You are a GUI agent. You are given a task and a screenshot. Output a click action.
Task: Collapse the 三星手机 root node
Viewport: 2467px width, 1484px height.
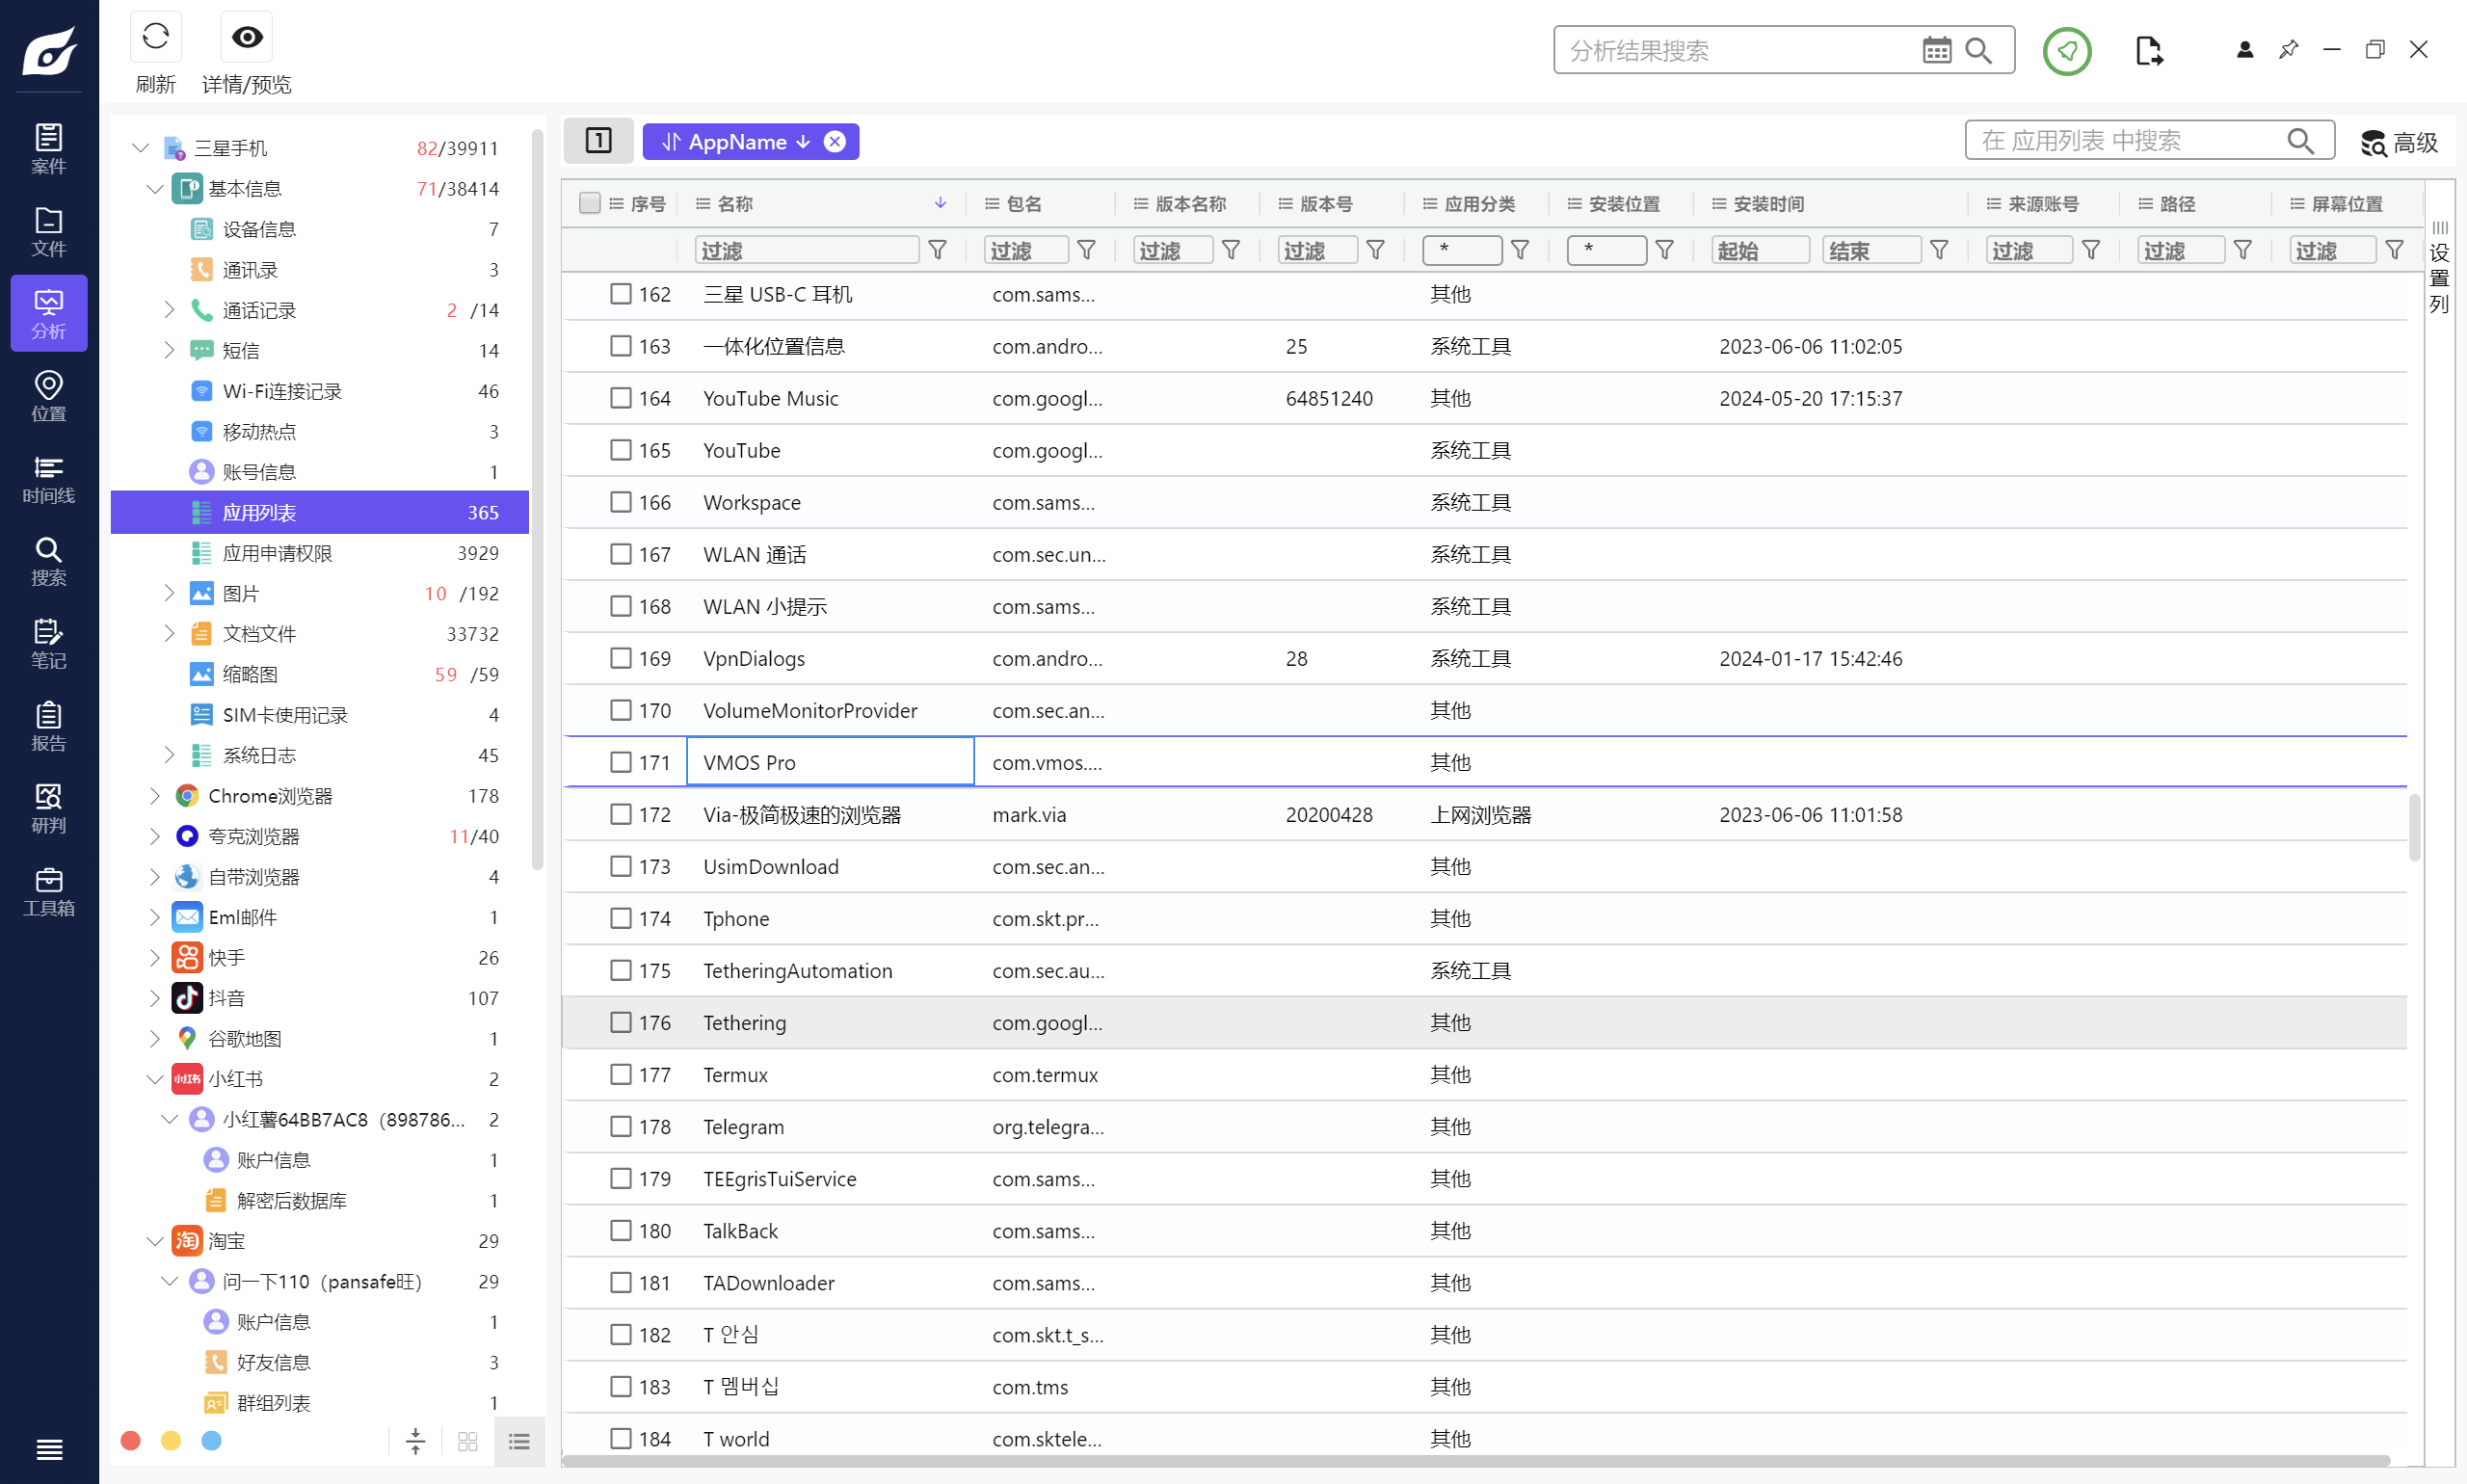pyautogui.click(x=141, y=148)
